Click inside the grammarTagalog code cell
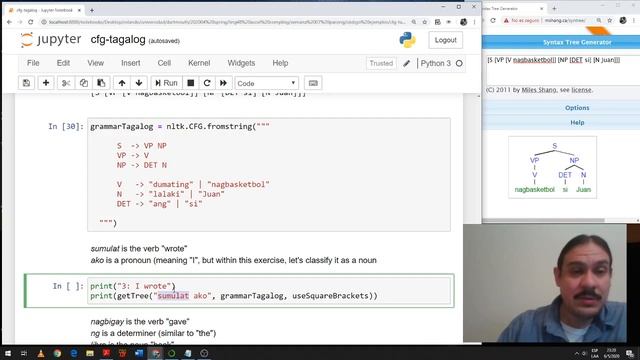The width and height of the screenshot is (640, 360). point(269,175)
